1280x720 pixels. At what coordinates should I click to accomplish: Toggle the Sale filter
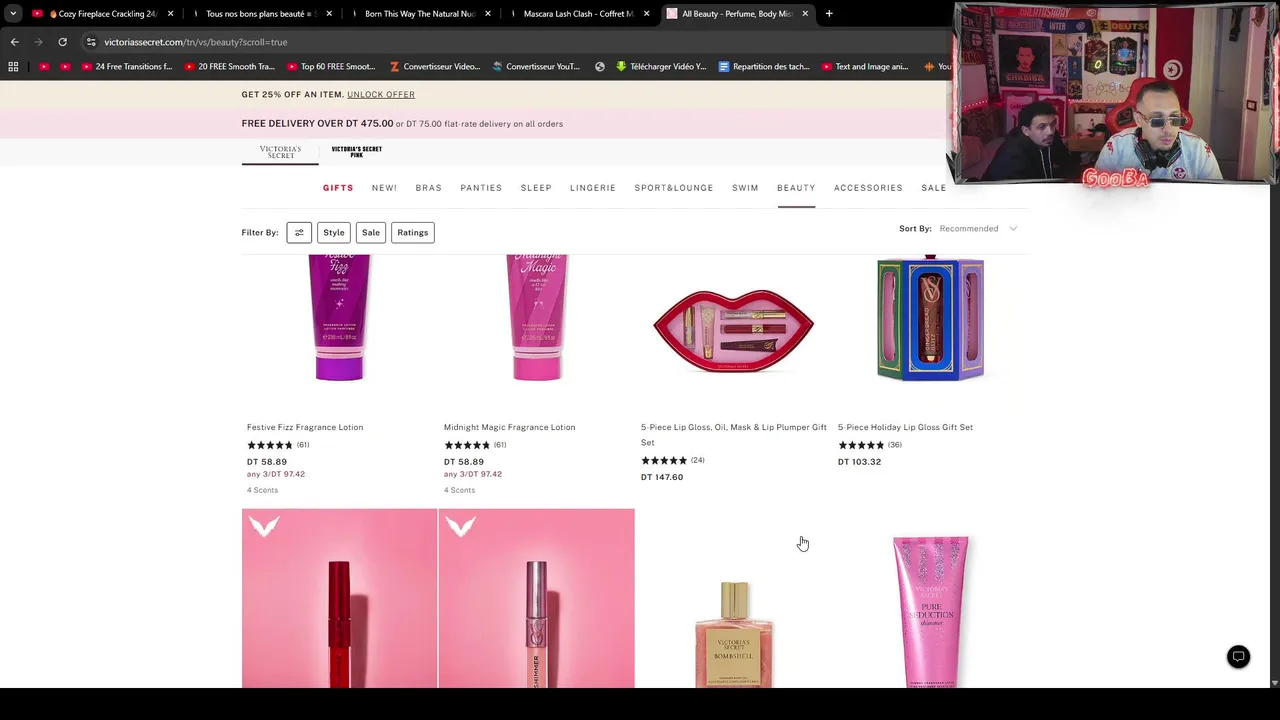coord(371,233)
